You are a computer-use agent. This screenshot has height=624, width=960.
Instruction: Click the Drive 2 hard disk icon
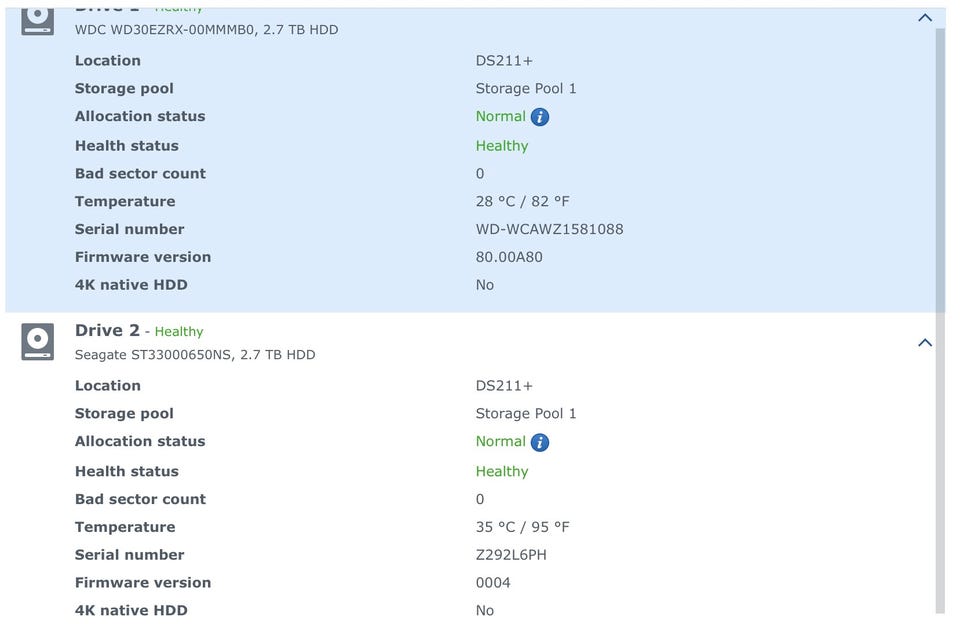point(38,341)
